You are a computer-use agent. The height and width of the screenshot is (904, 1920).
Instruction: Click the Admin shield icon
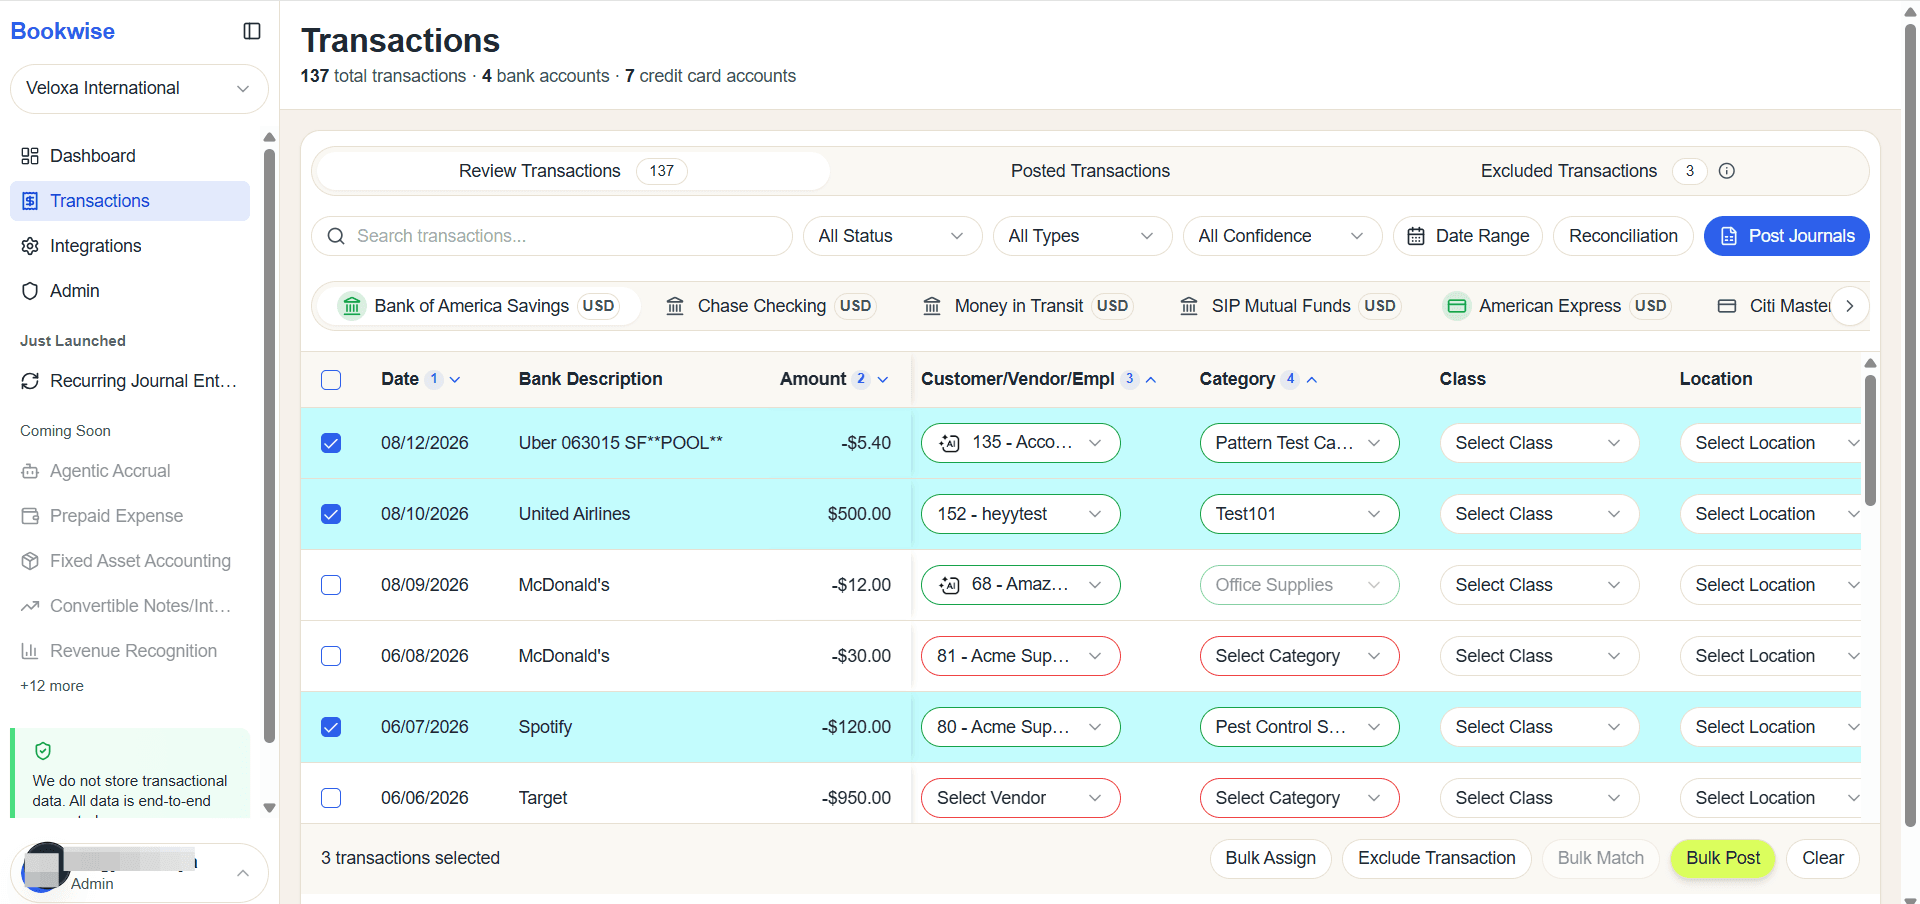[x=30, y=291]
